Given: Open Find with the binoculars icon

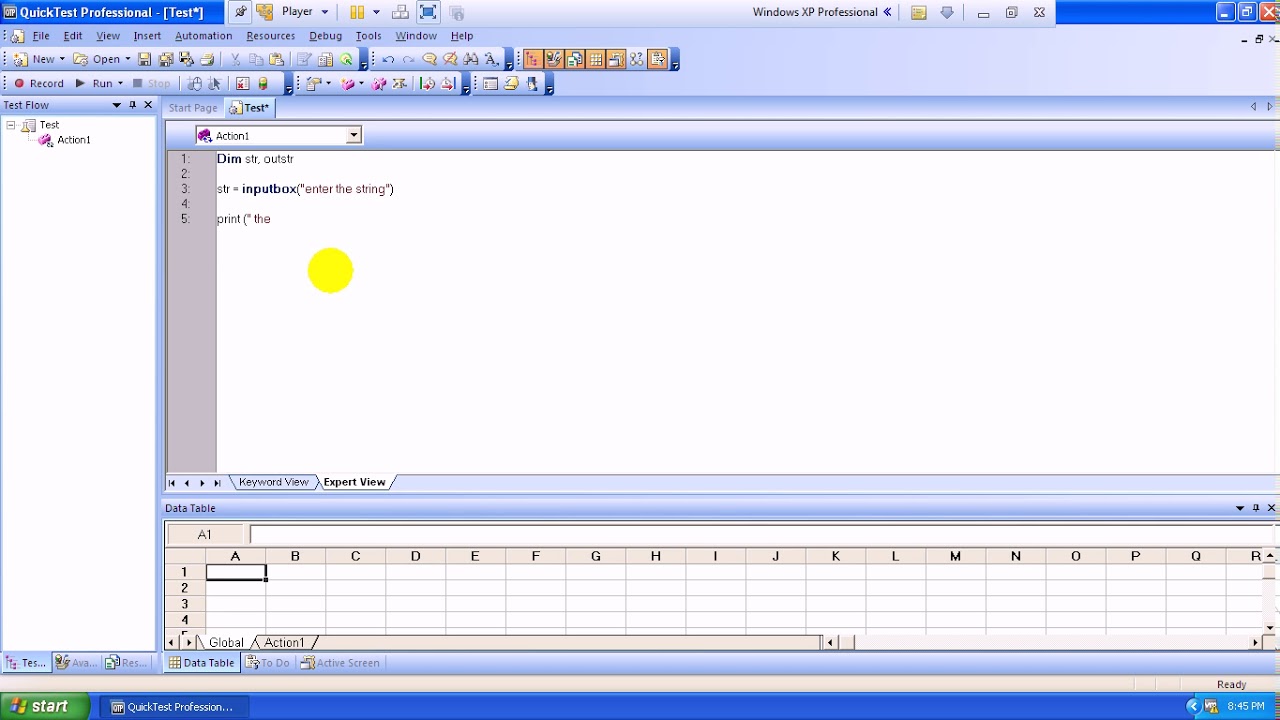Looking at the screenshot, I should (471, 60).
